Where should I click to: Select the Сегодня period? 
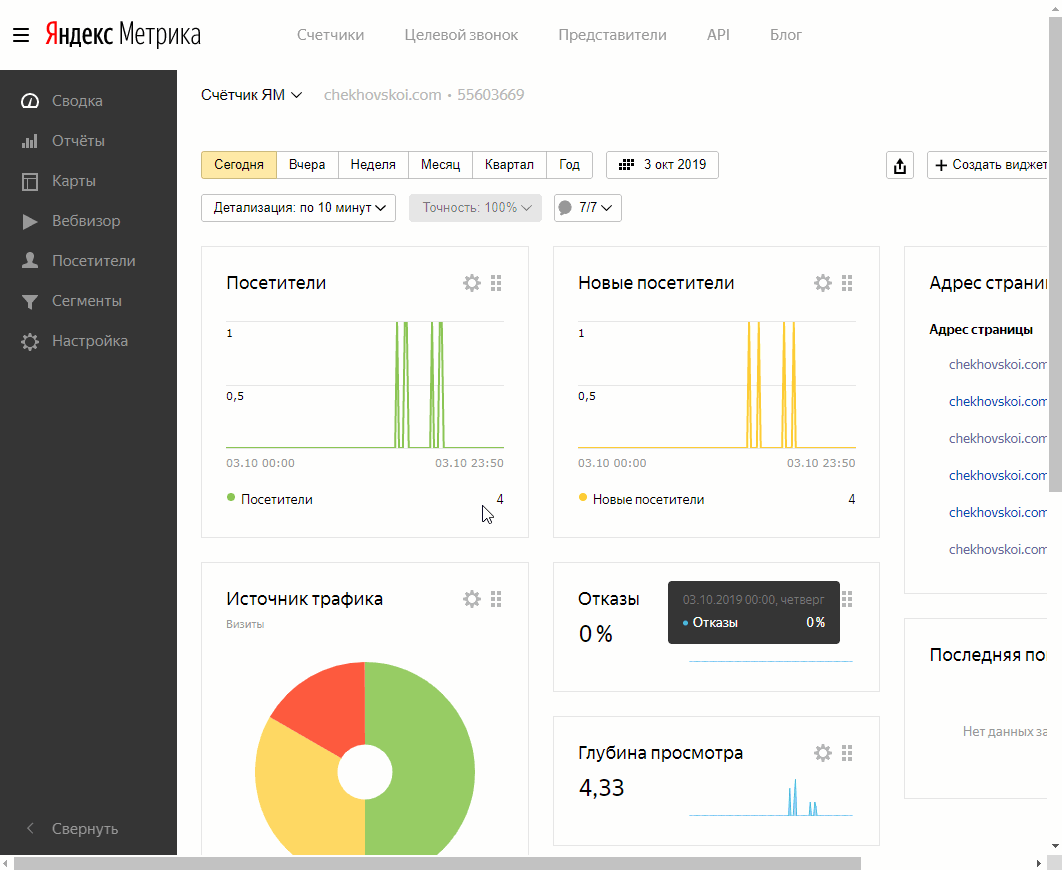pyautogui.click(x=239, y=165)
